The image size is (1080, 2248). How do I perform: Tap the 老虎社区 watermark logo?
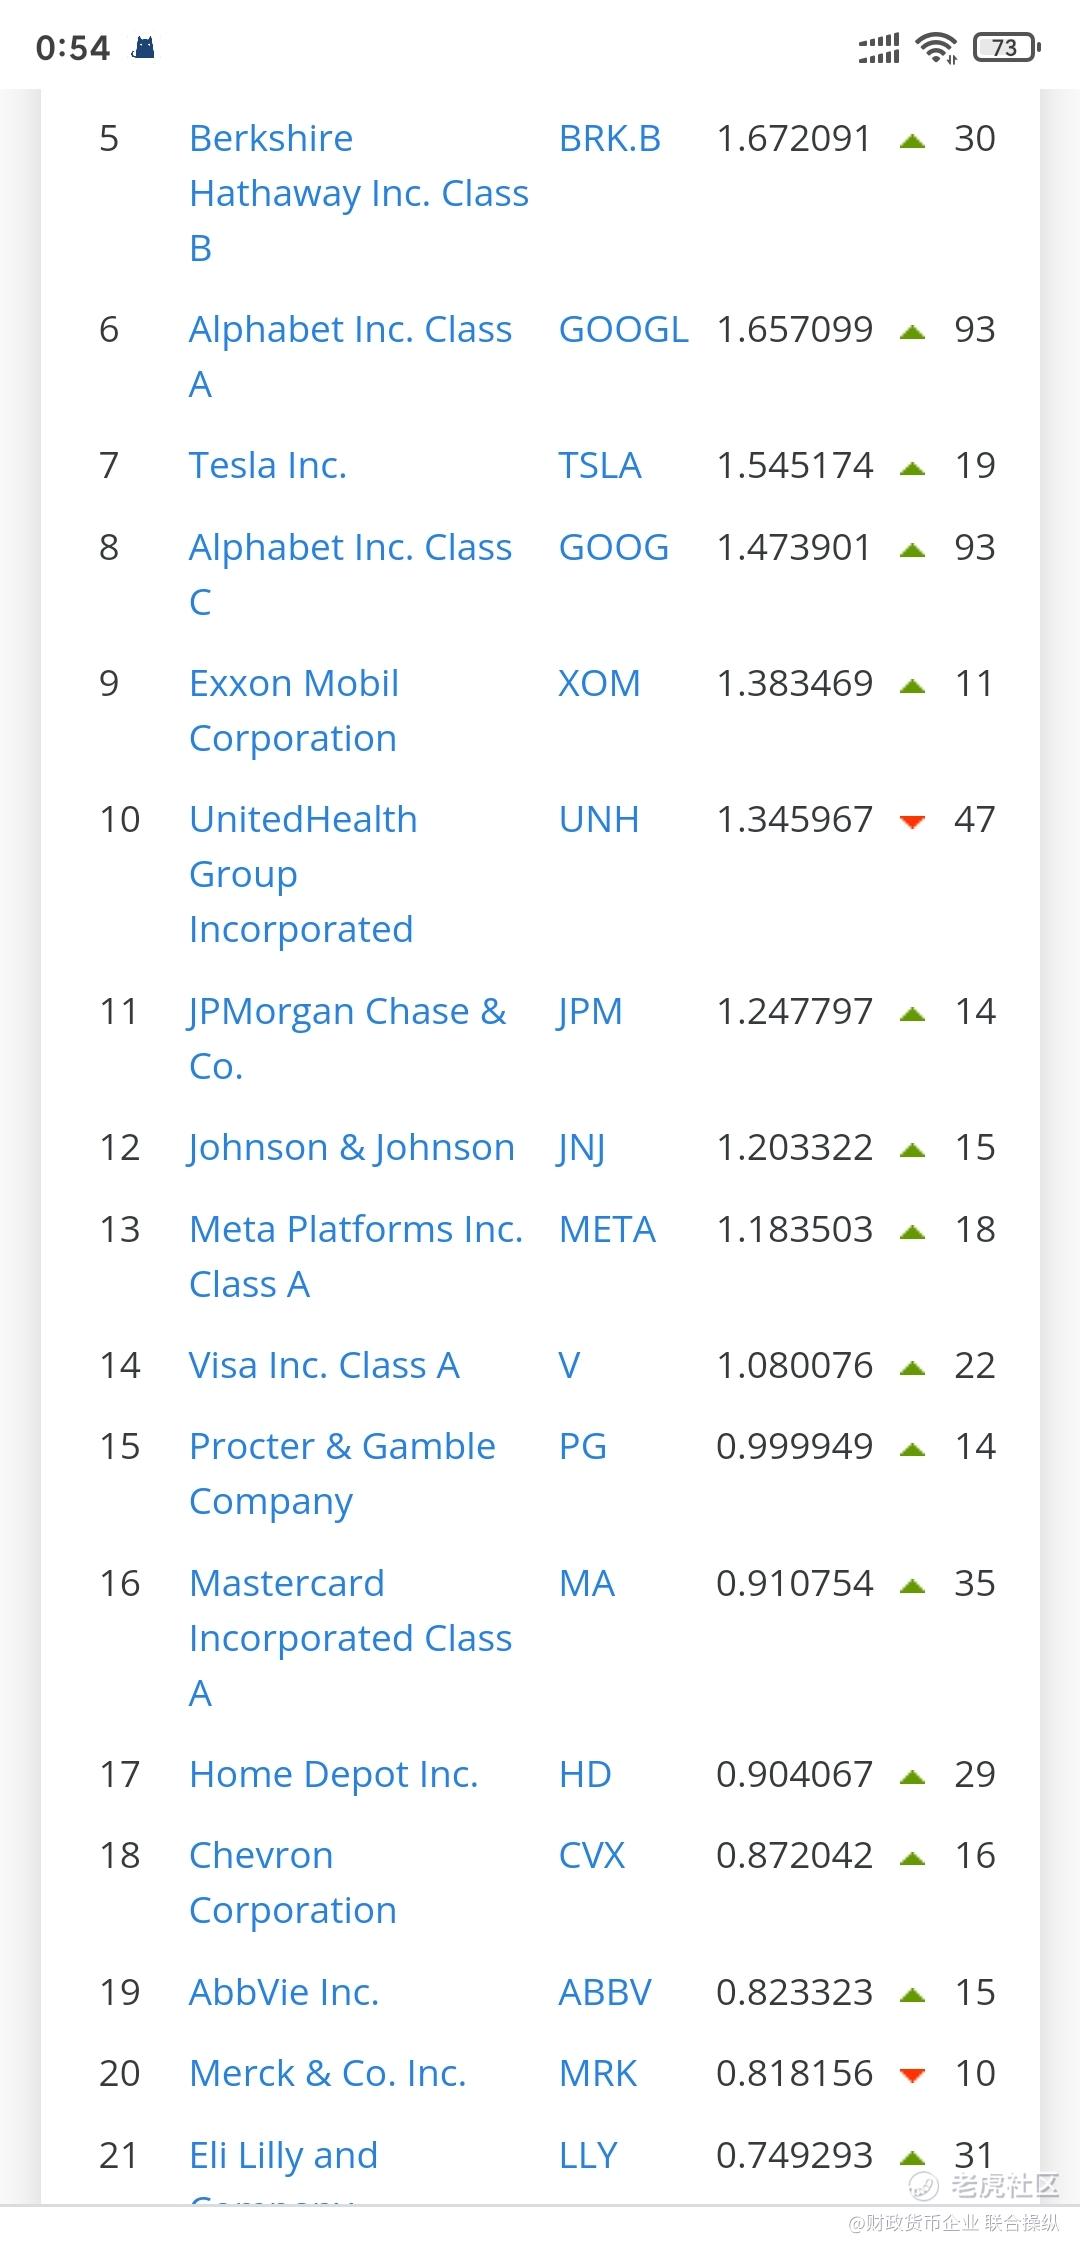(984, 2186)
